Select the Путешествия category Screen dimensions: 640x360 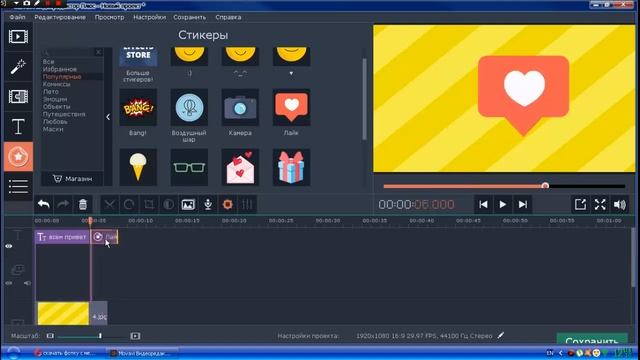64,114
